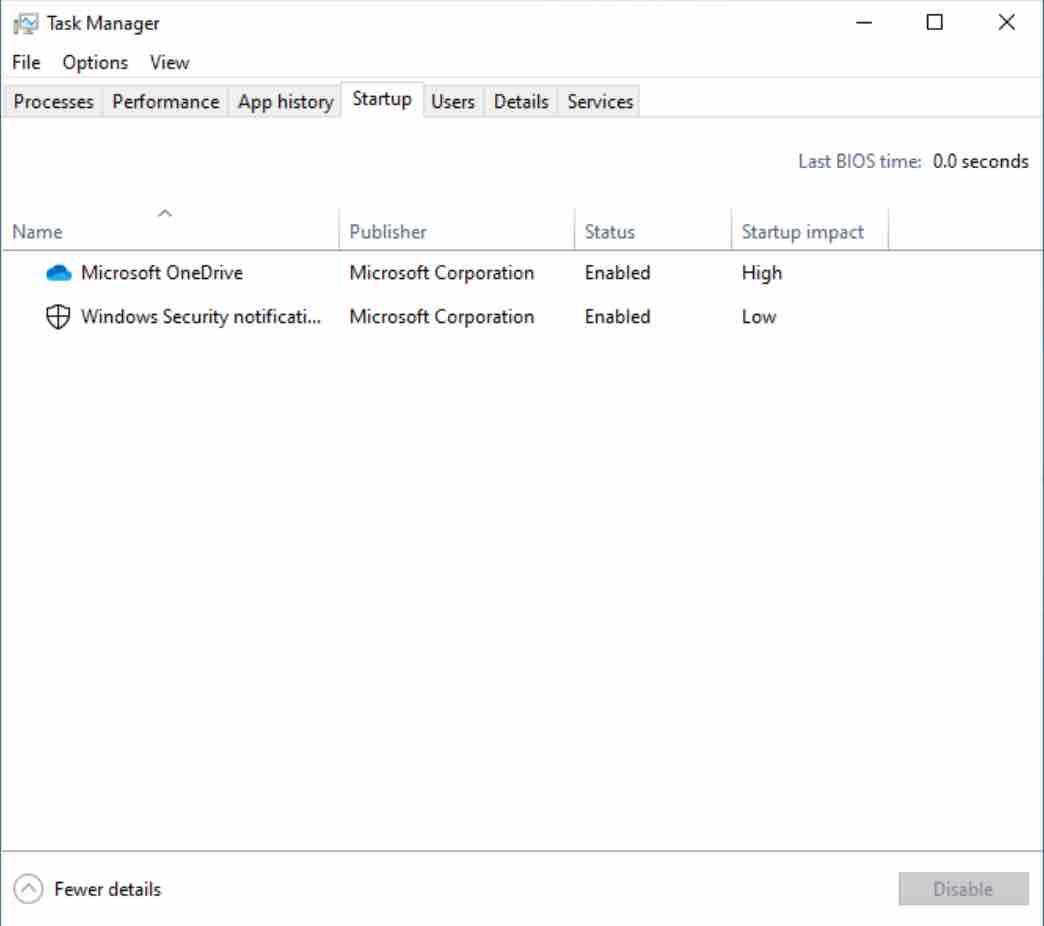Image resolution: width=1044 pixels, height=926 pixels.
Task: Click the sort arrow above Name column
Action: pos(165,213)
